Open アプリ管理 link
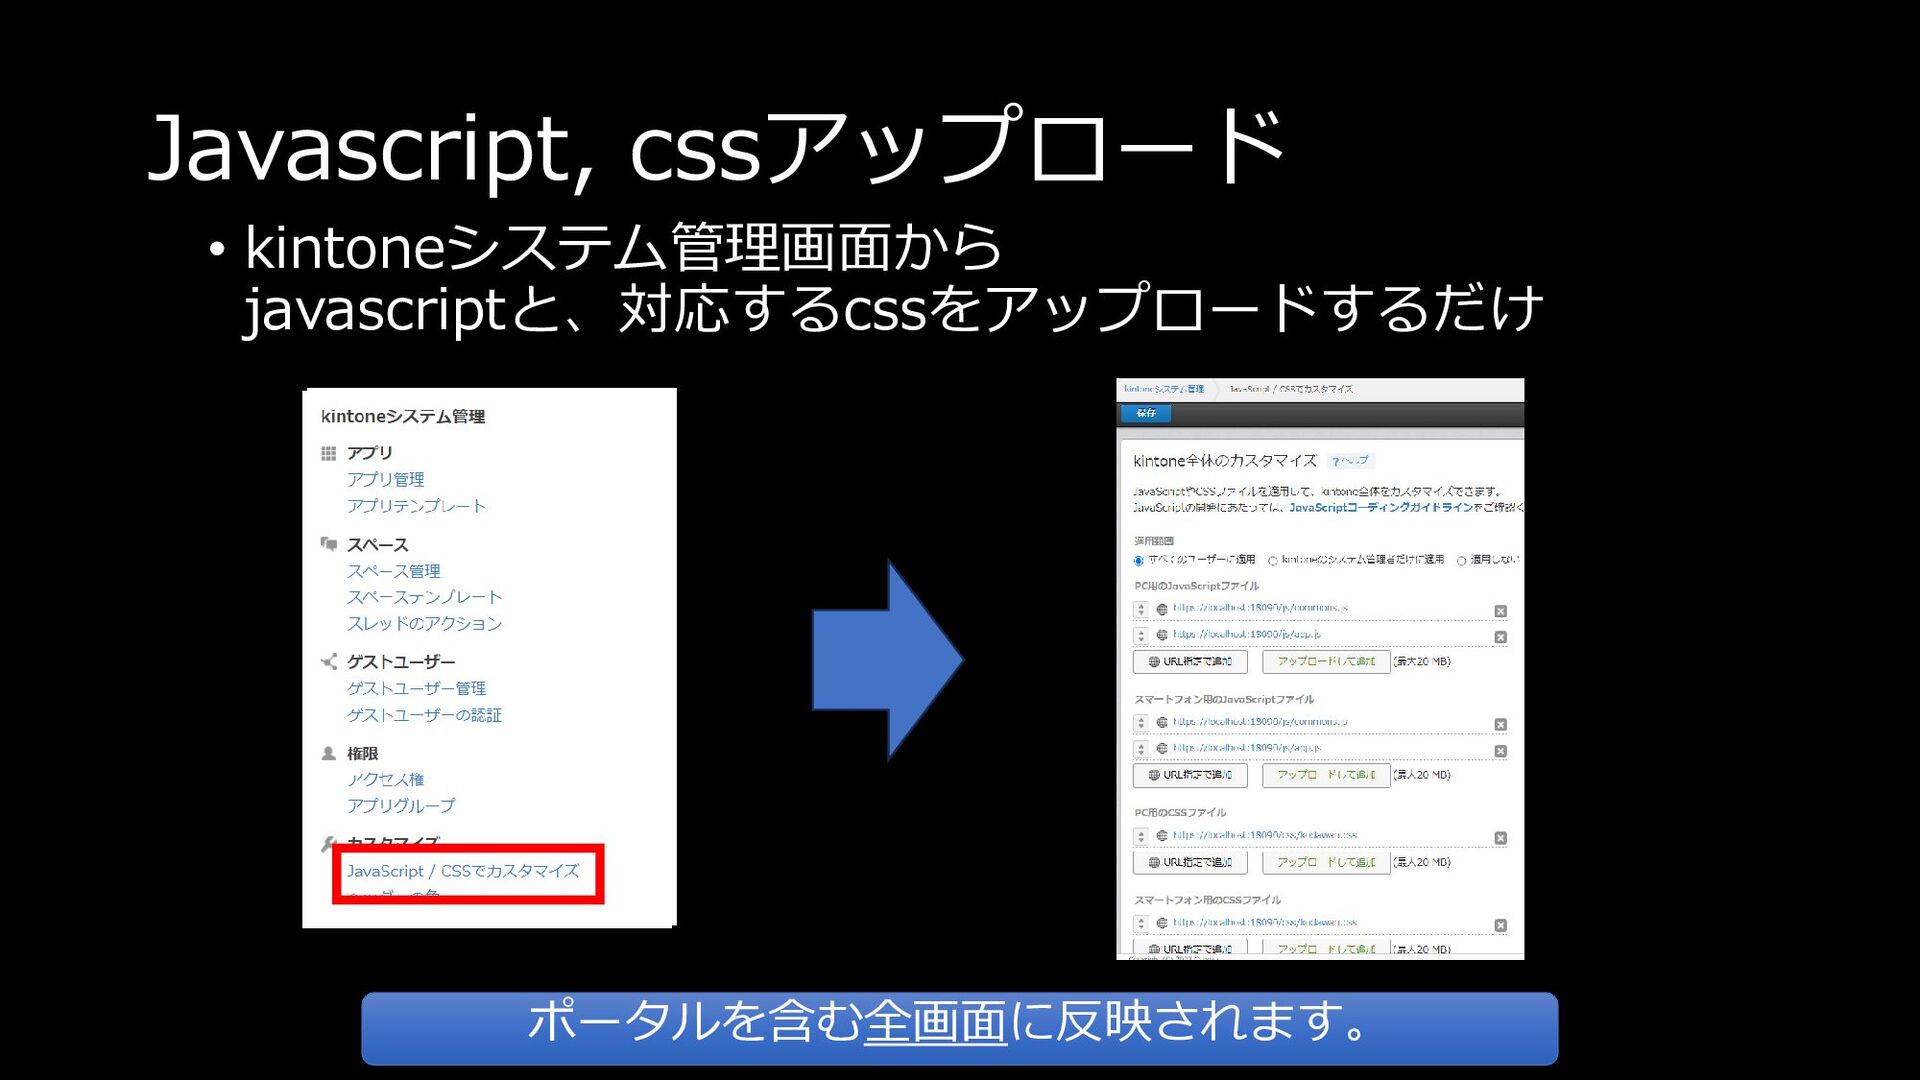 pos(385,480)
